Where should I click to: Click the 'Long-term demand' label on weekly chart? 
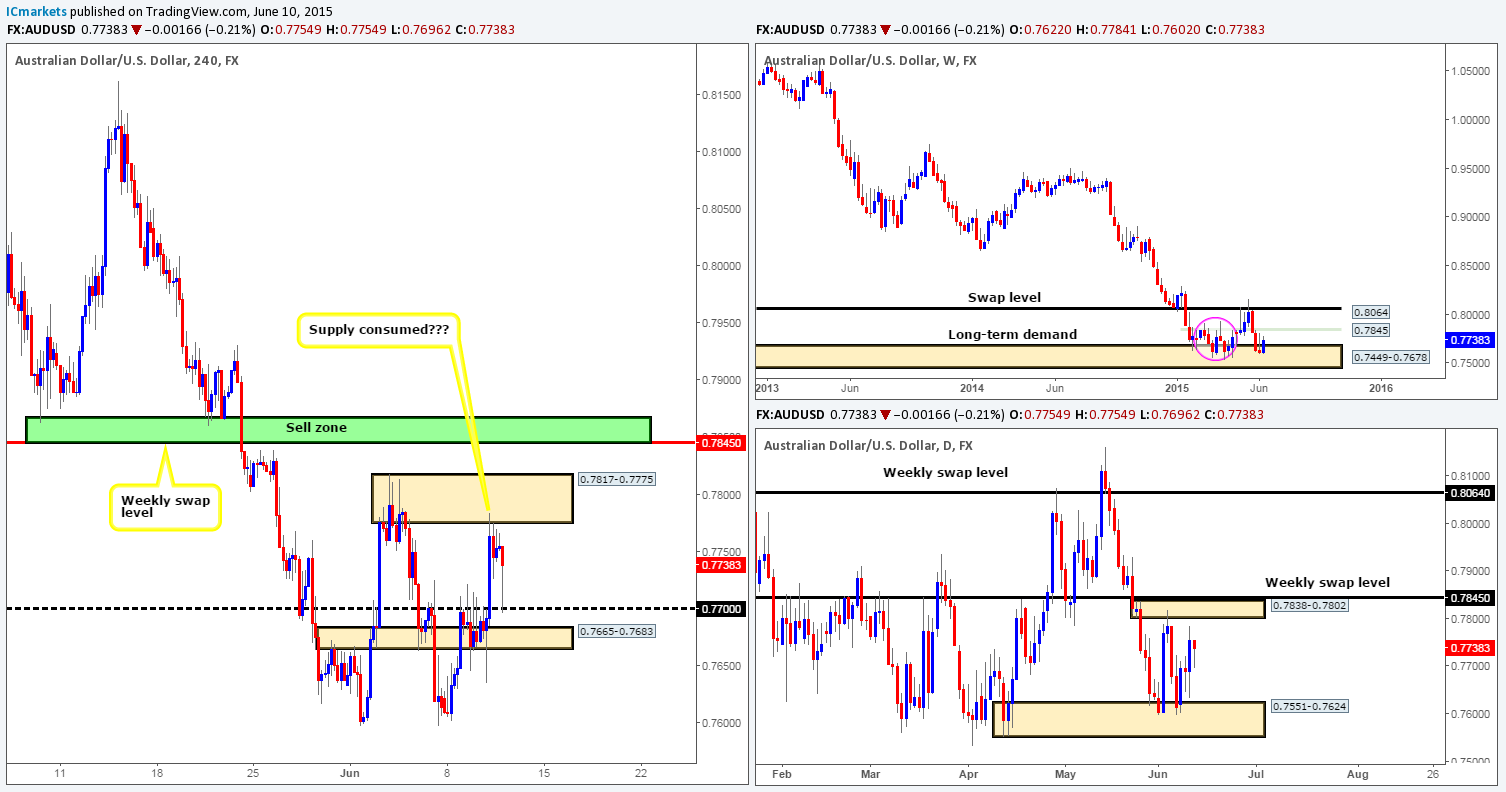pos(1013,334)
